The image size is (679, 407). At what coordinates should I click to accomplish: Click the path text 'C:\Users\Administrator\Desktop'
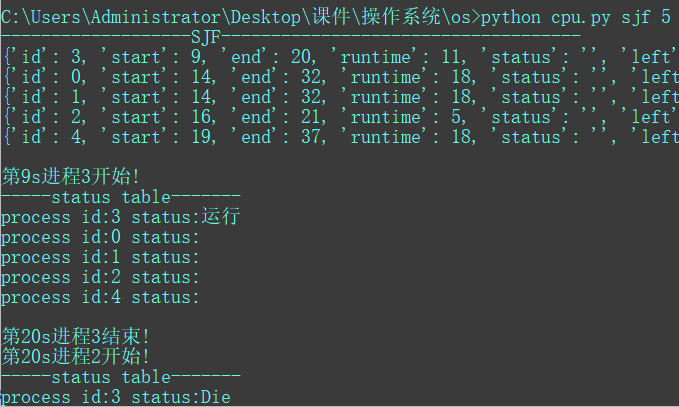[x=151, y=17]
